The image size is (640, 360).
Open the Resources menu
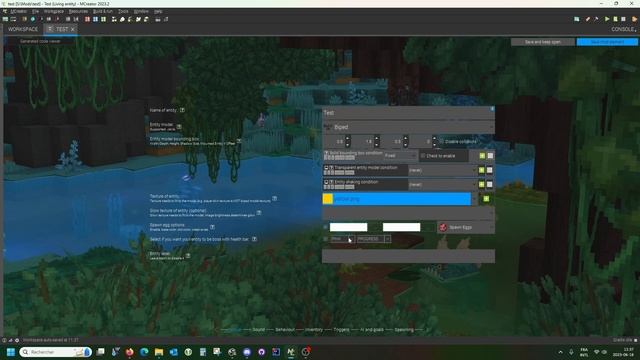pos(78,11)
